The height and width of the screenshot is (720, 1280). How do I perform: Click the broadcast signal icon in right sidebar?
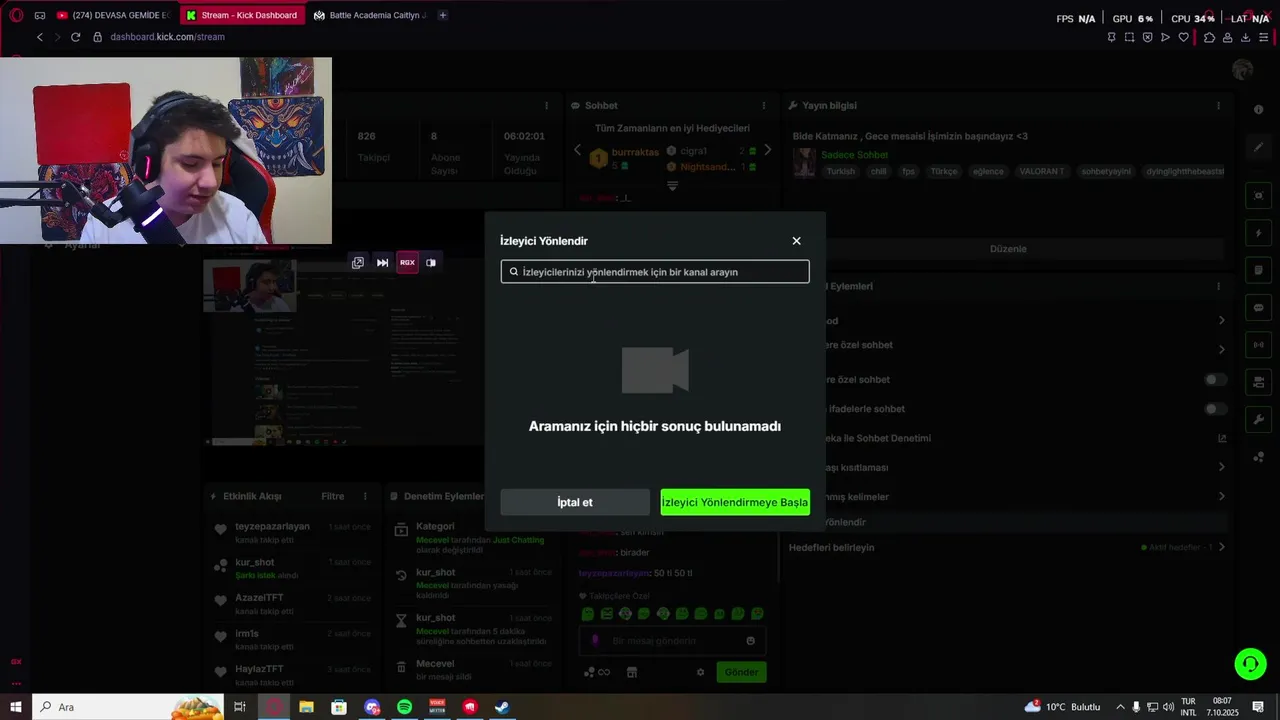click(1259, 345)
